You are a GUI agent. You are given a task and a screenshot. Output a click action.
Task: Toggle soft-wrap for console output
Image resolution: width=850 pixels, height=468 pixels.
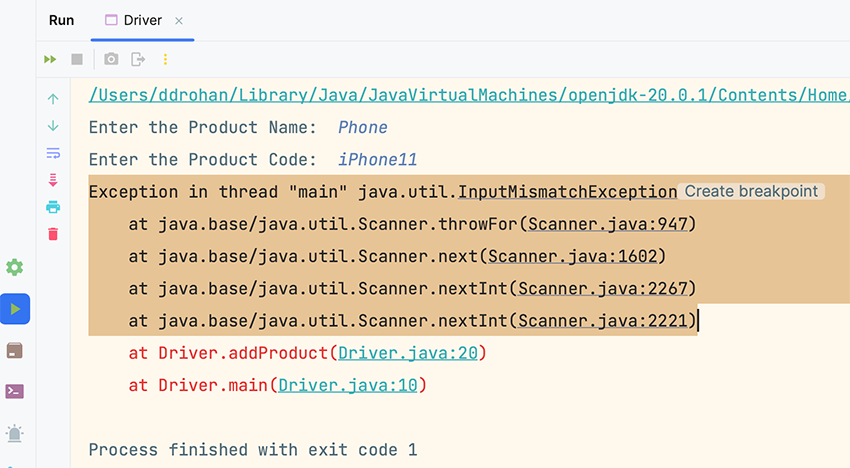click(53, 153)
